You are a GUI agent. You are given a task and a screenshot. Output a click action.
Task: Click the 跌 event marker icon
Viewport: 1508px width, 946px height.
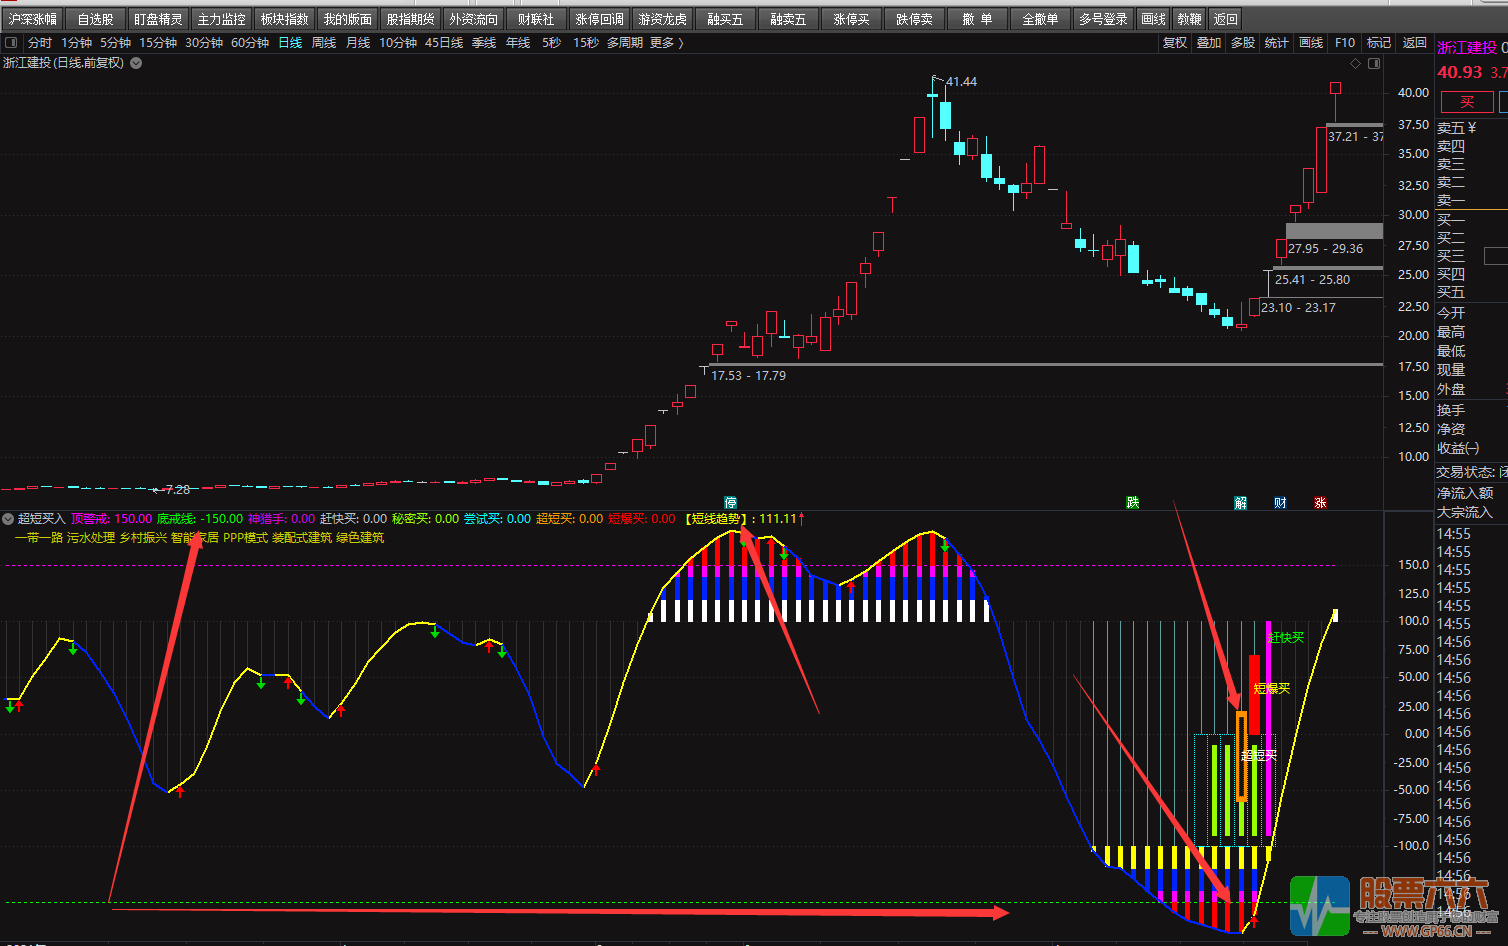pyautogui.click(x=1132, y=503)
